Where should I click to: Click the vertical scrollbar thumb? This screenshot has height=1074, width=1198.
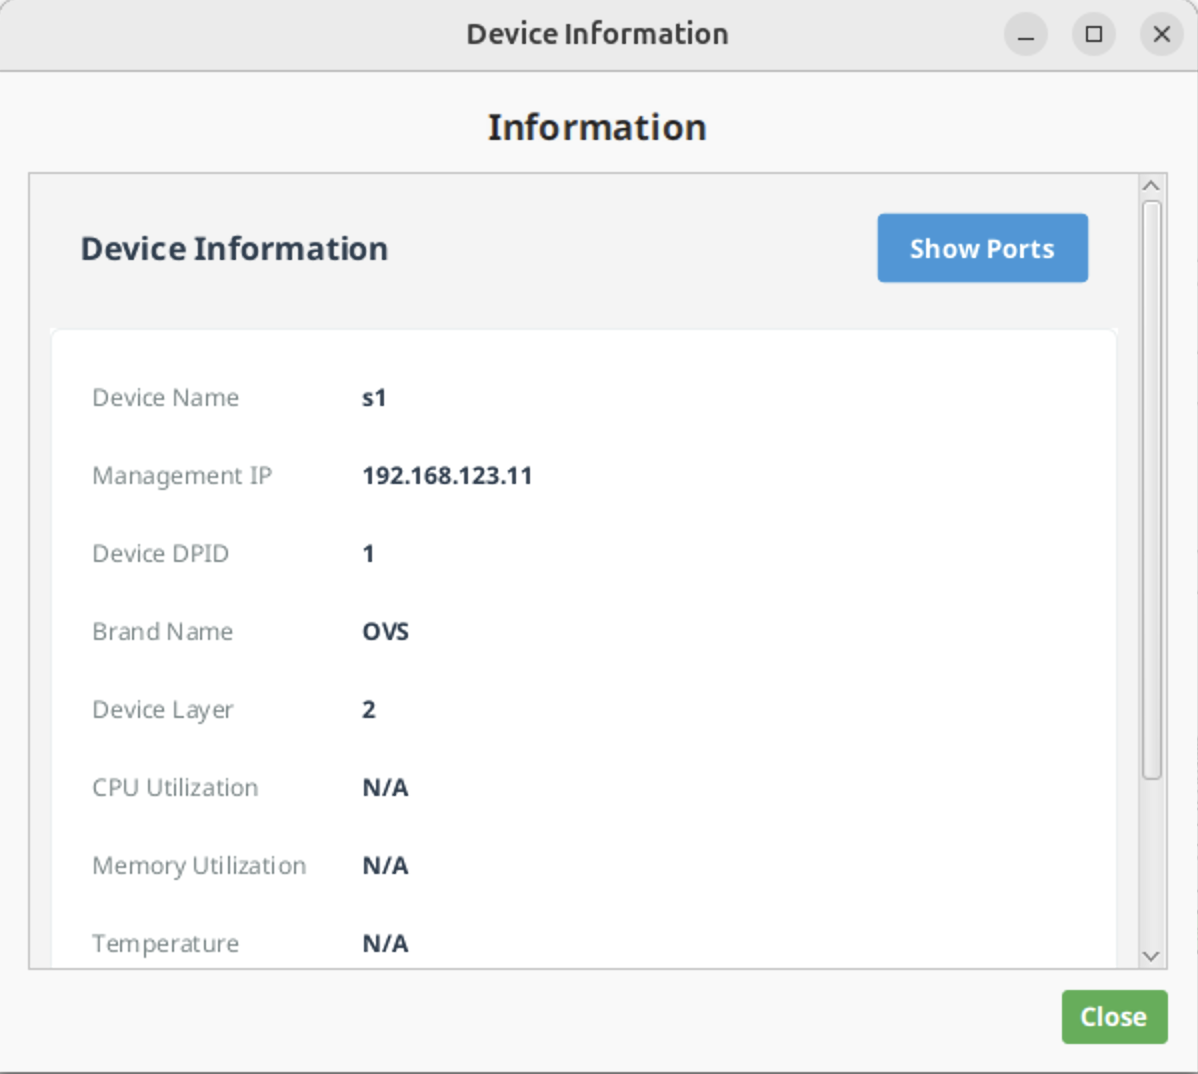click(x=1151, y=490)
